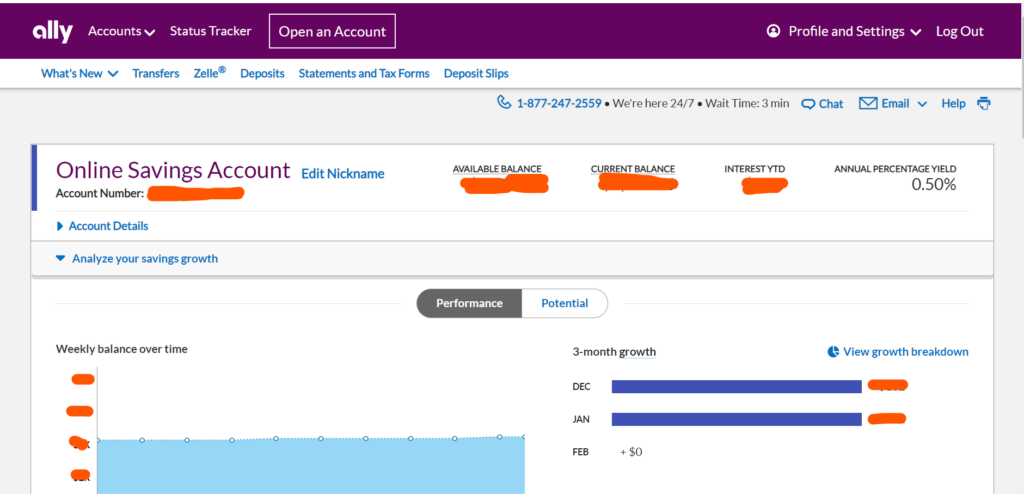This screenshot has width=1024, height=494.
Task: Open Zelle
Action: click(210, 73)
